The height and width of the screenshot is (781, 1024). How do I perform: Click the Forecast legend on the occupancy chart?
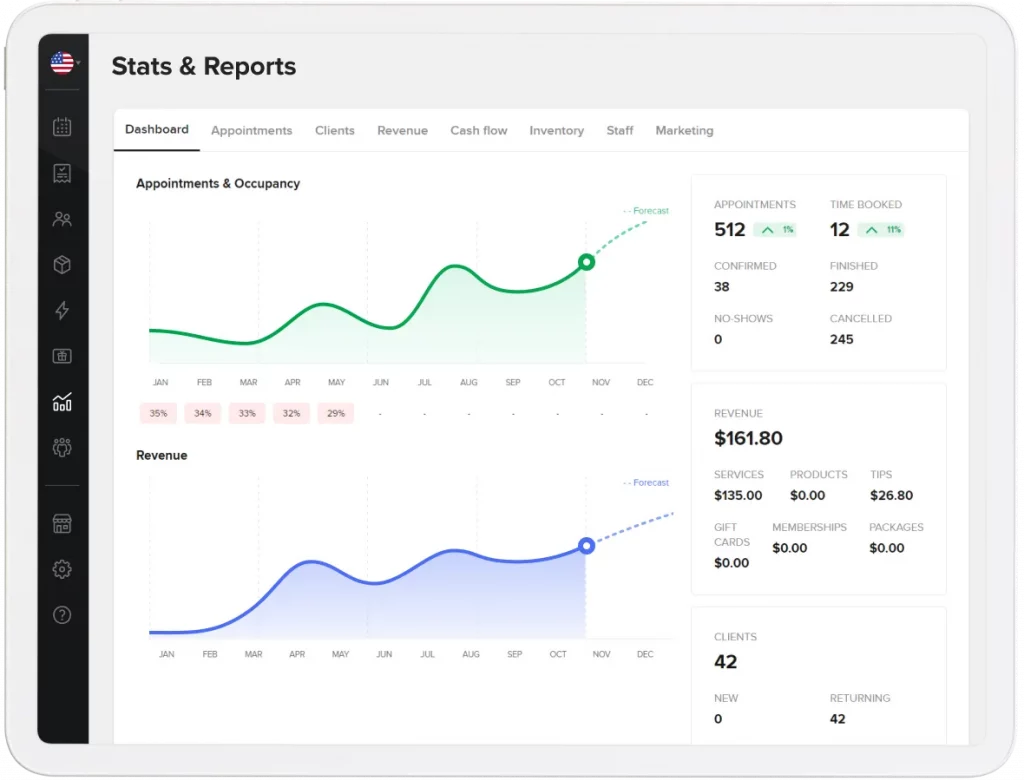[645, 211]
